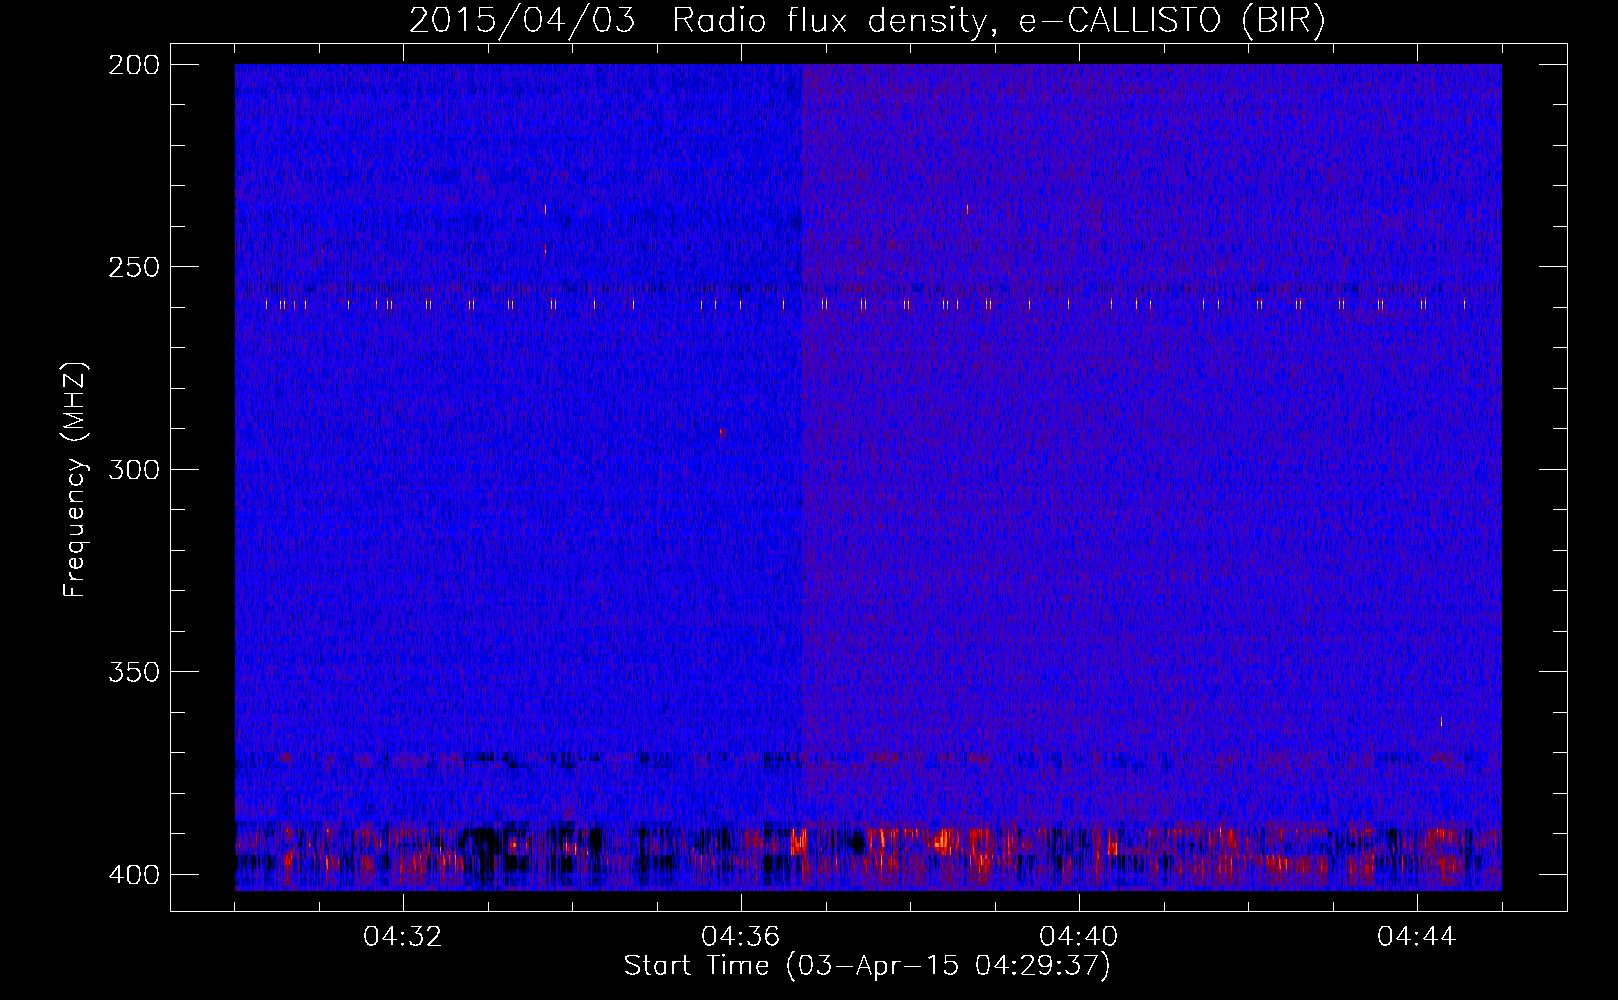Click the 04:36 time tick label
The image size is (1618, 1000).
pos(741,937)
